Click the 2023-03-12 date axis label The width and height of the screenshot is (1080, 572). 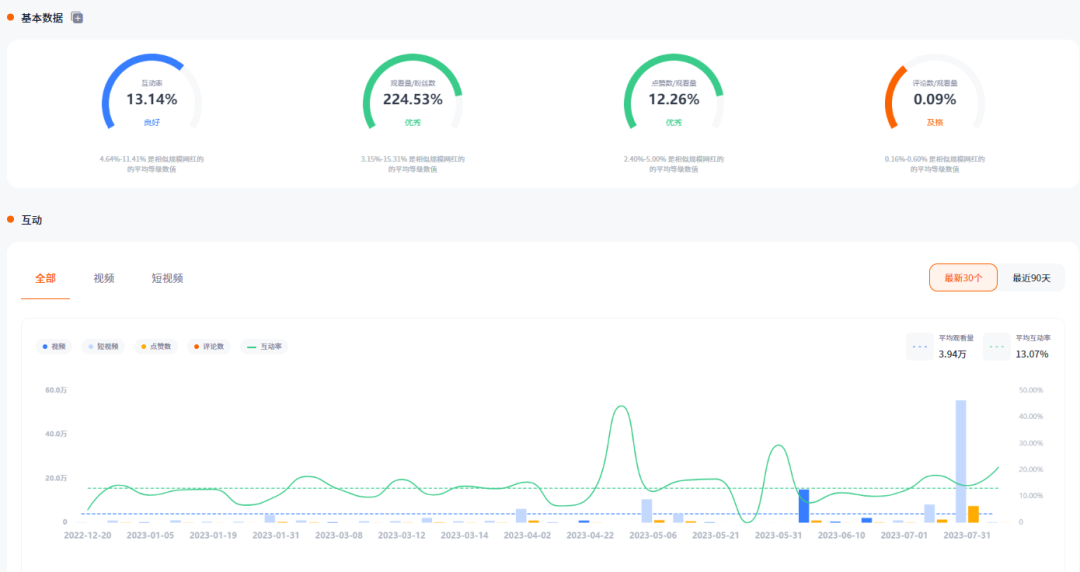tap(402, 535)
